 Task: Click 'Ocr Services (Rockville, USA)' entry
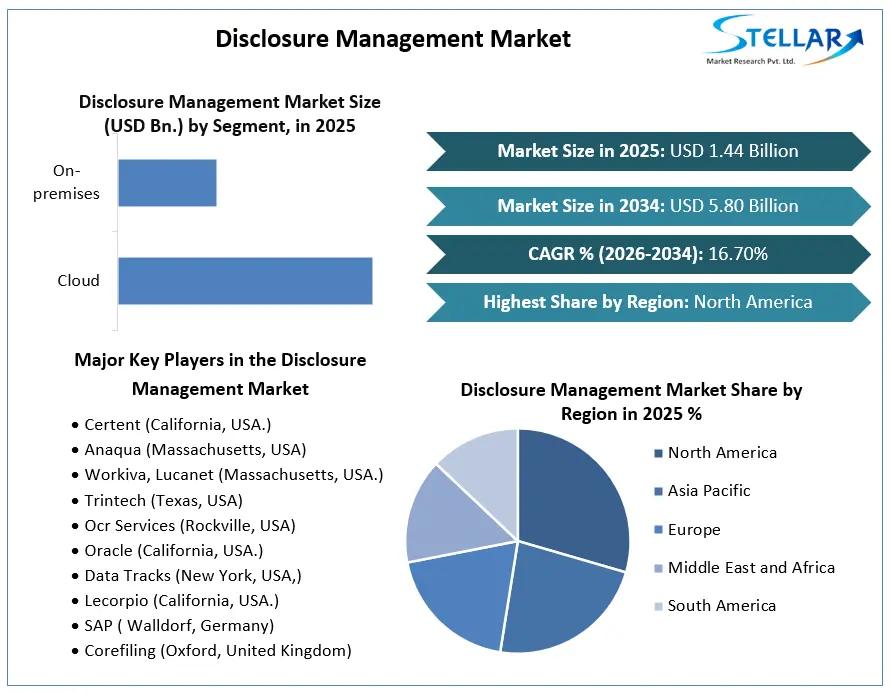pos(190,526)
